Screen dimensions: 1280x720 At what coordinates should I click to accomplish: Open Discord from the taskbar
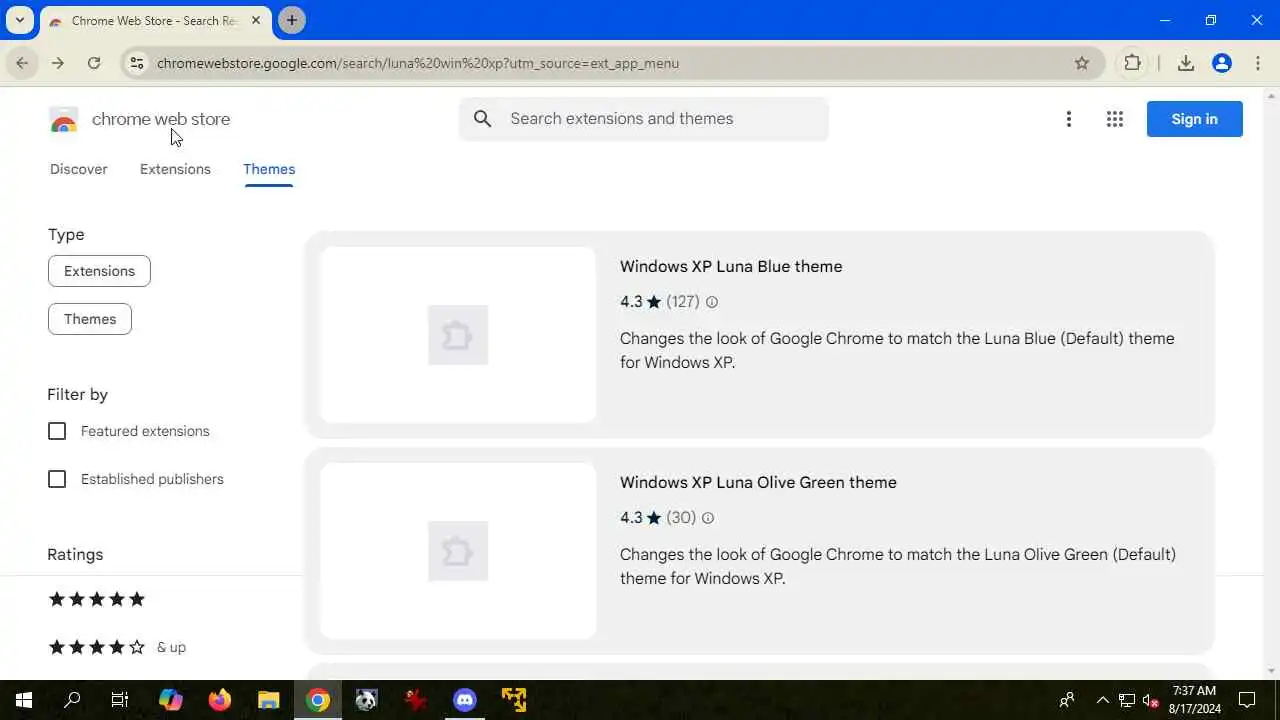[x=465, y=700]
